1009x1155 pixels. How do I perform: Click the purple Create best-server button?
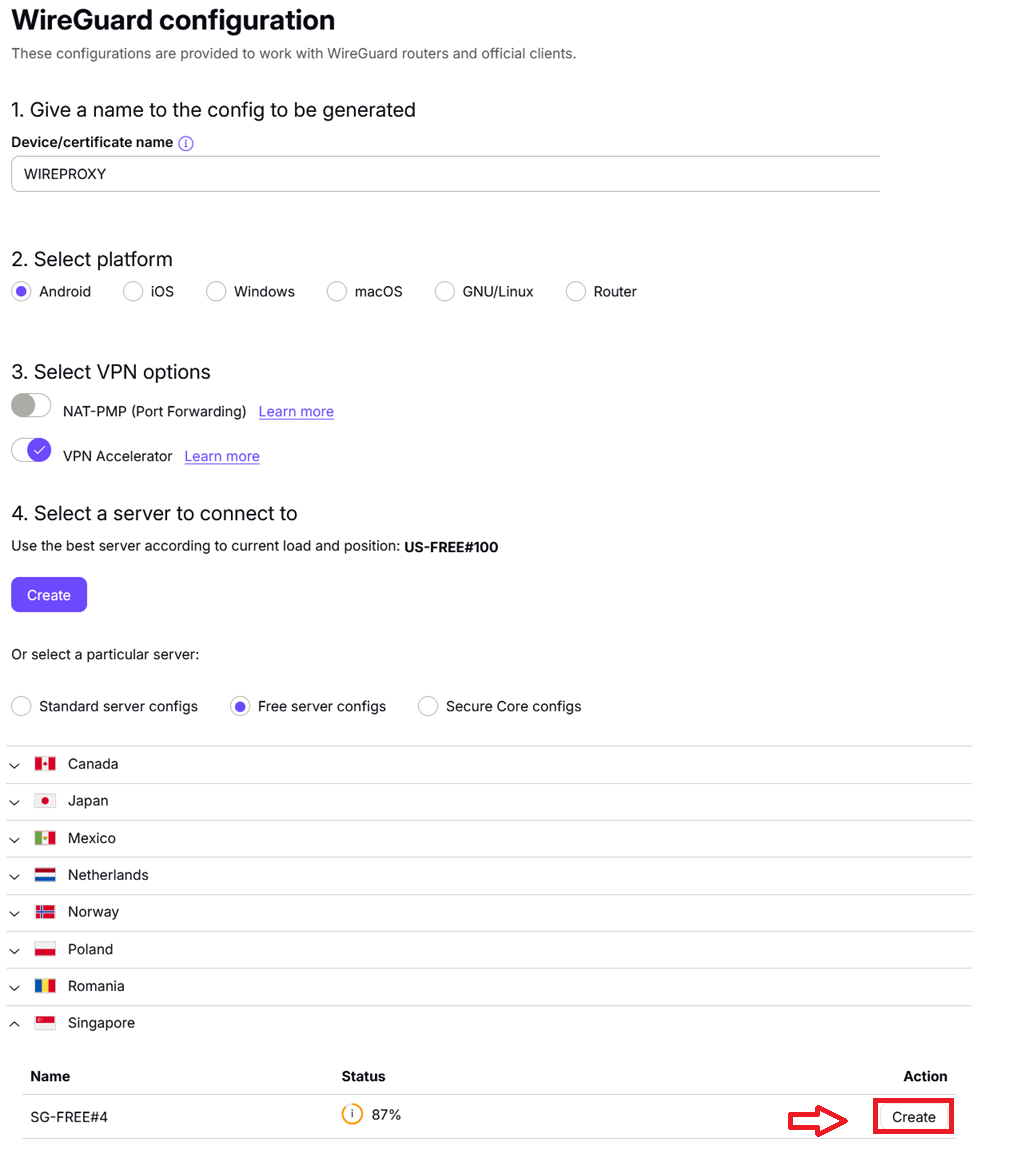(x=49, y=595)
